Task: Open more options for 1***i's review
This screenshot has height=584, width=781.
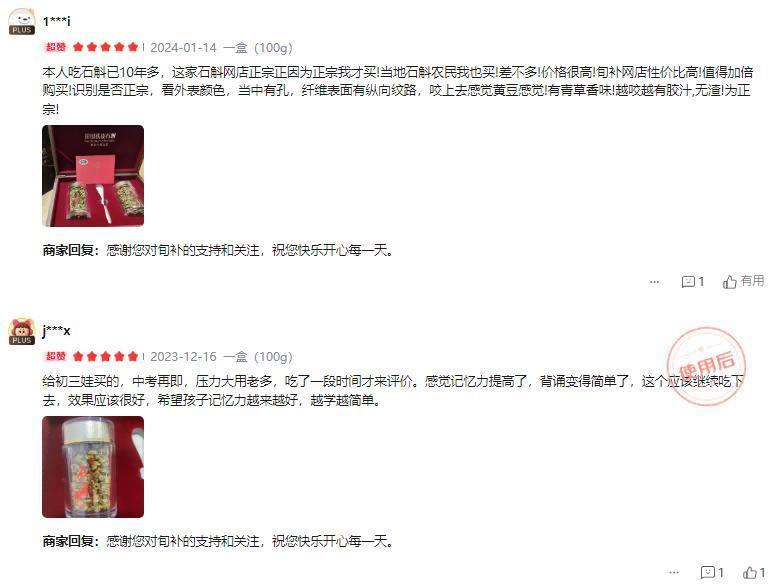Action: (x=654, y=282)
